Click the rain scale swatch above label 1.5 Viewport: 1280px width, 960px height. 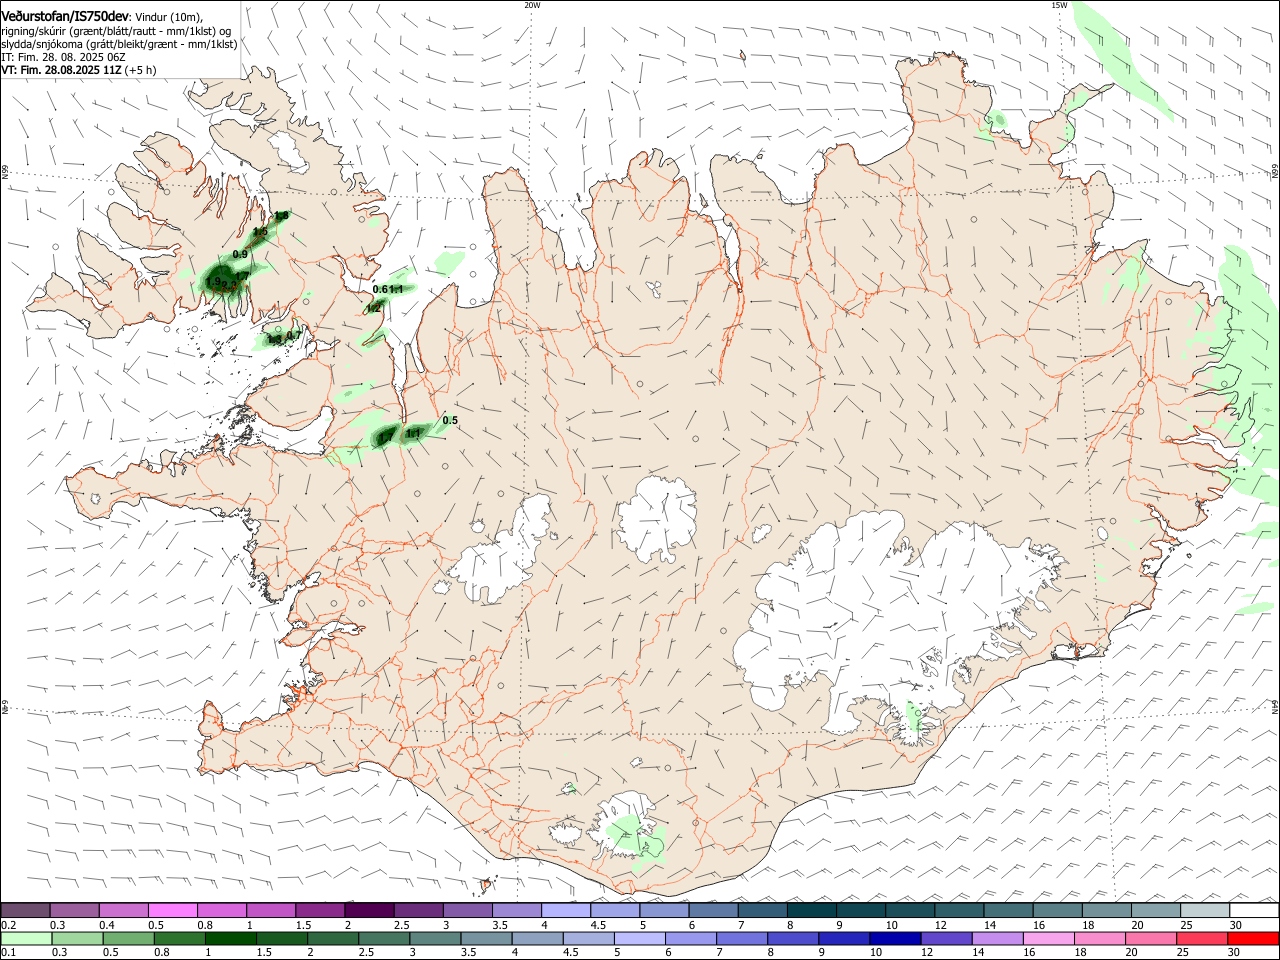[281, 938]
